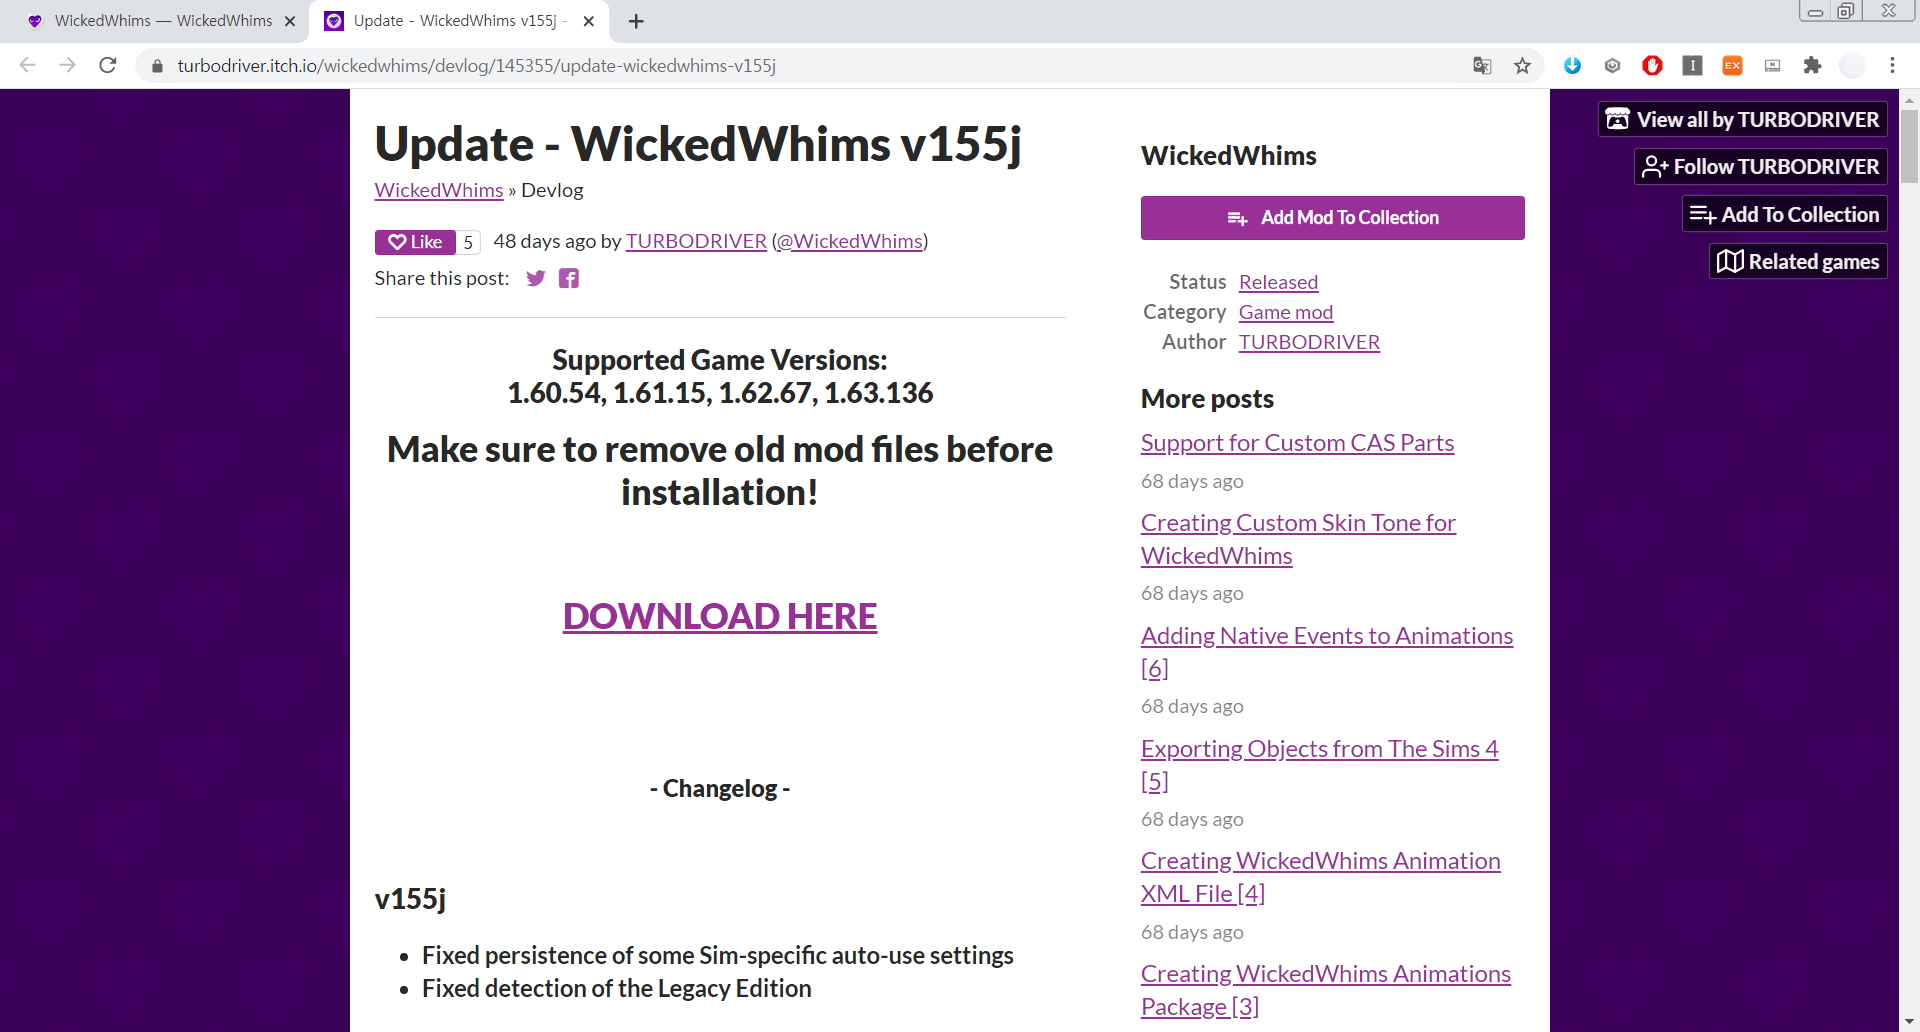Open the translate page icon
Image resolution: width=1920 pixels, height=1032 pixels.
point(1482,66)
